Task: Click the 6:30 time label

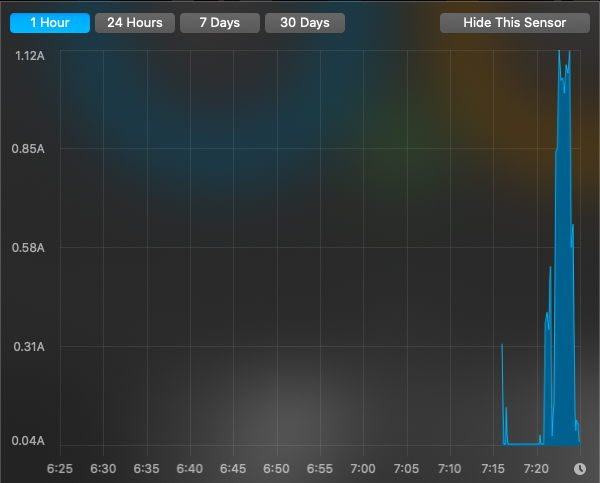Action: 103,469
